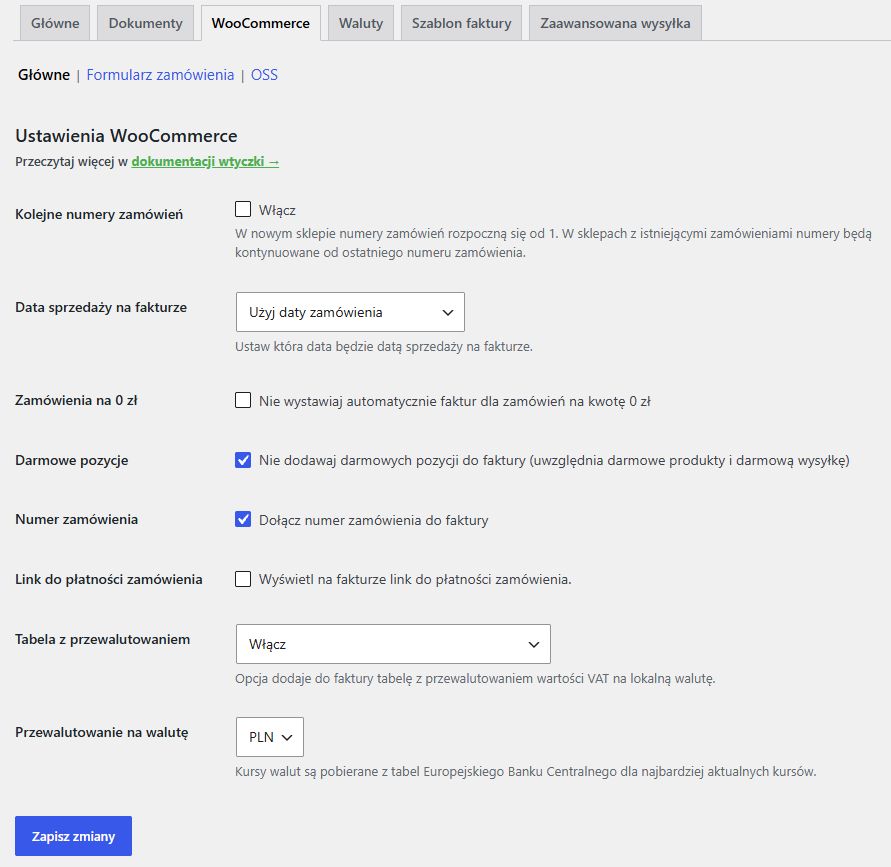Click 'Wyświetl na fakturze link' text

(415, 580)
